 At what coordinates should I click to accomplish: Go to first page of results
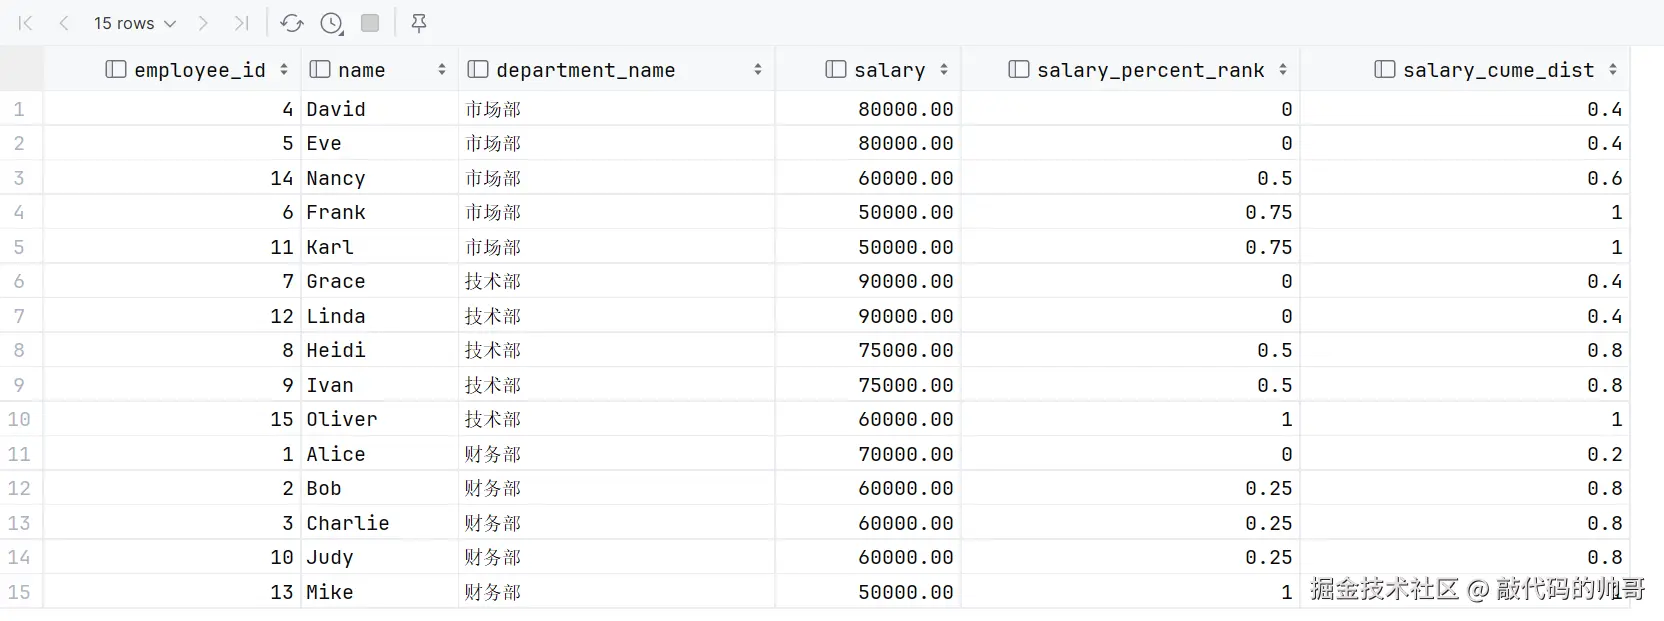(x=26, y=23)
